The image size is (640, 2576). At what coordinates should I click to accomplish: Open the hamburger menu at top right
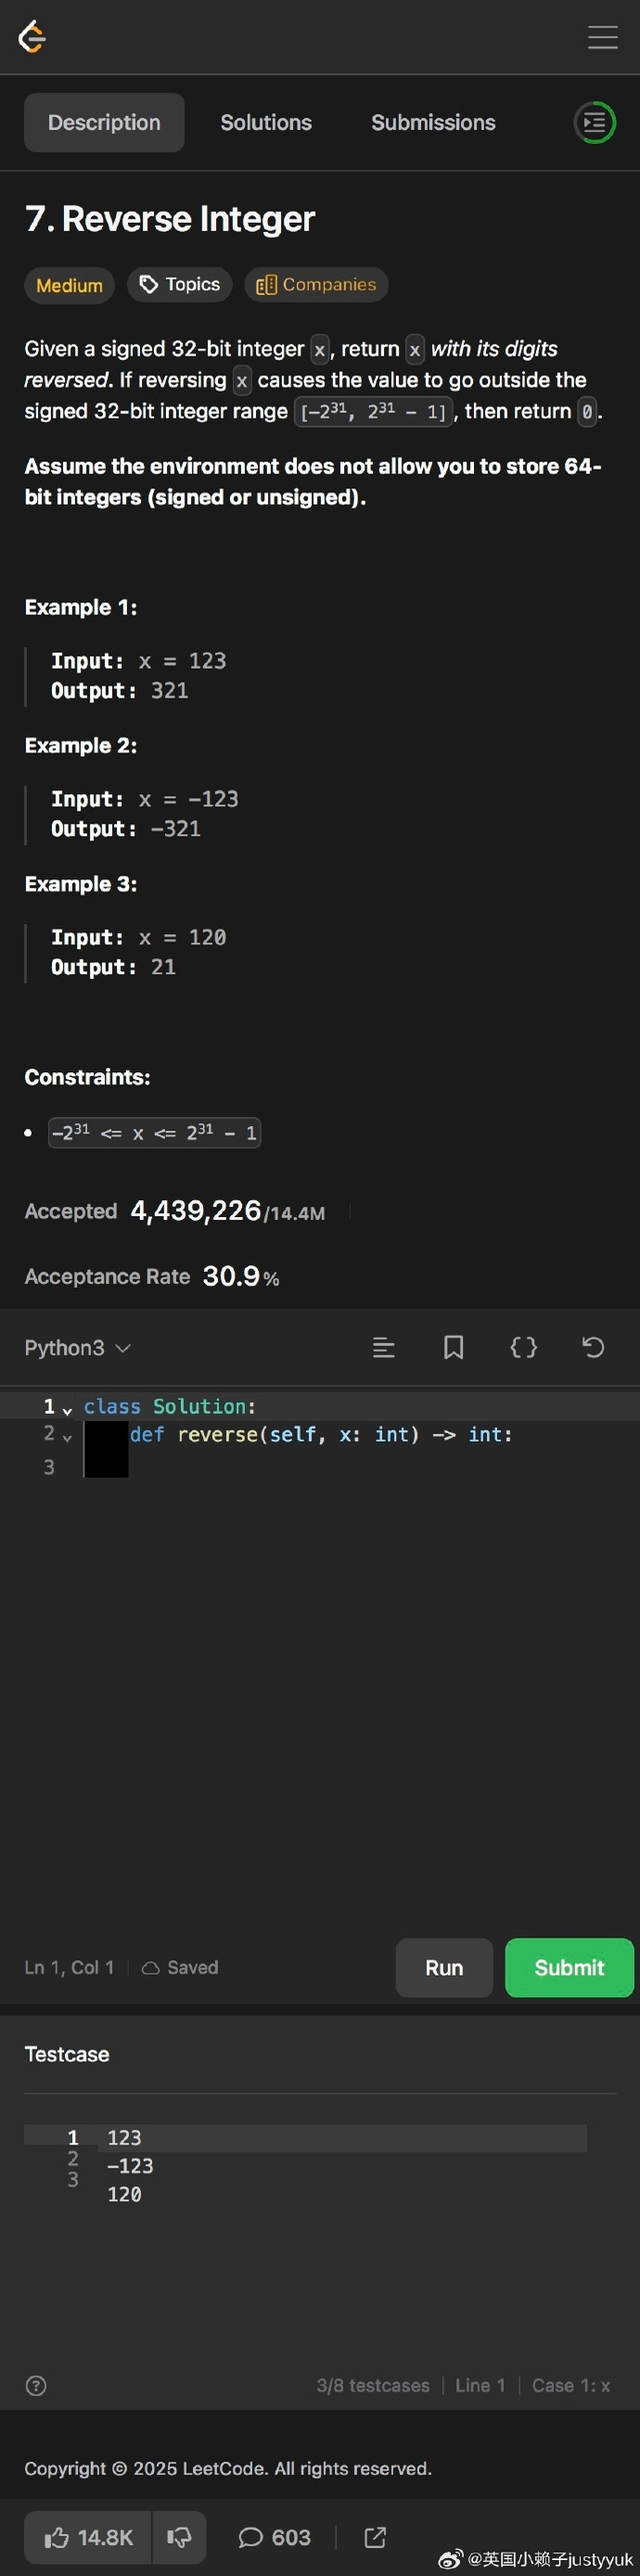tap(602, 37)
